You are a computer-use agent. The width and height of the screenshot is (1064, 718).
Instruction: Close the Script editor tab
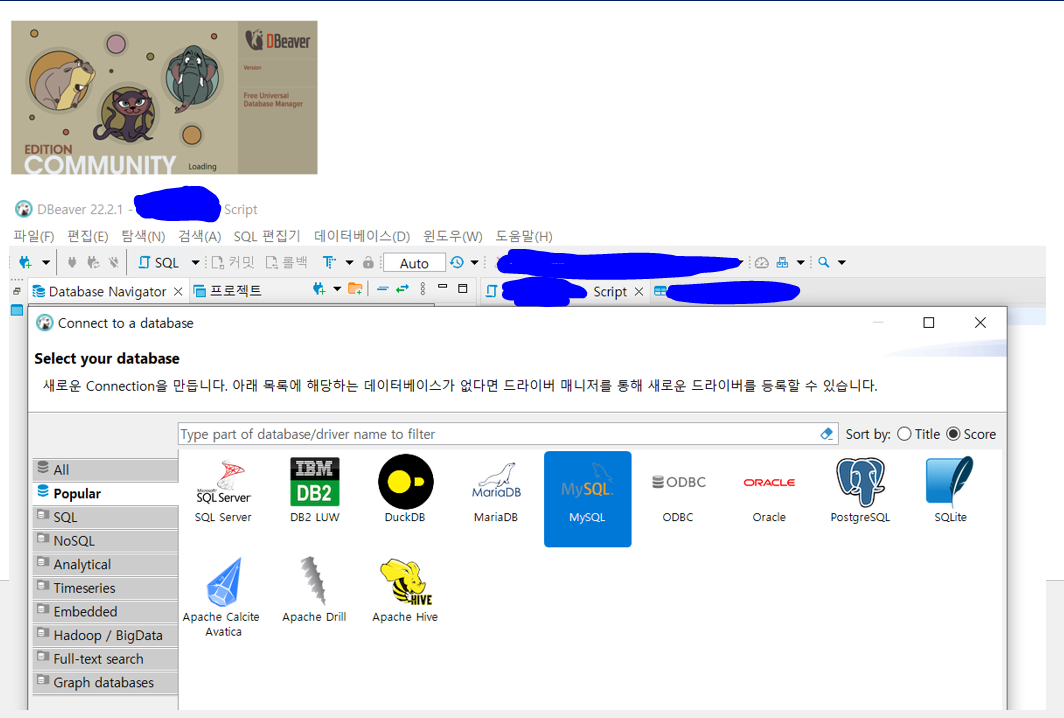[x=639, y=291]
